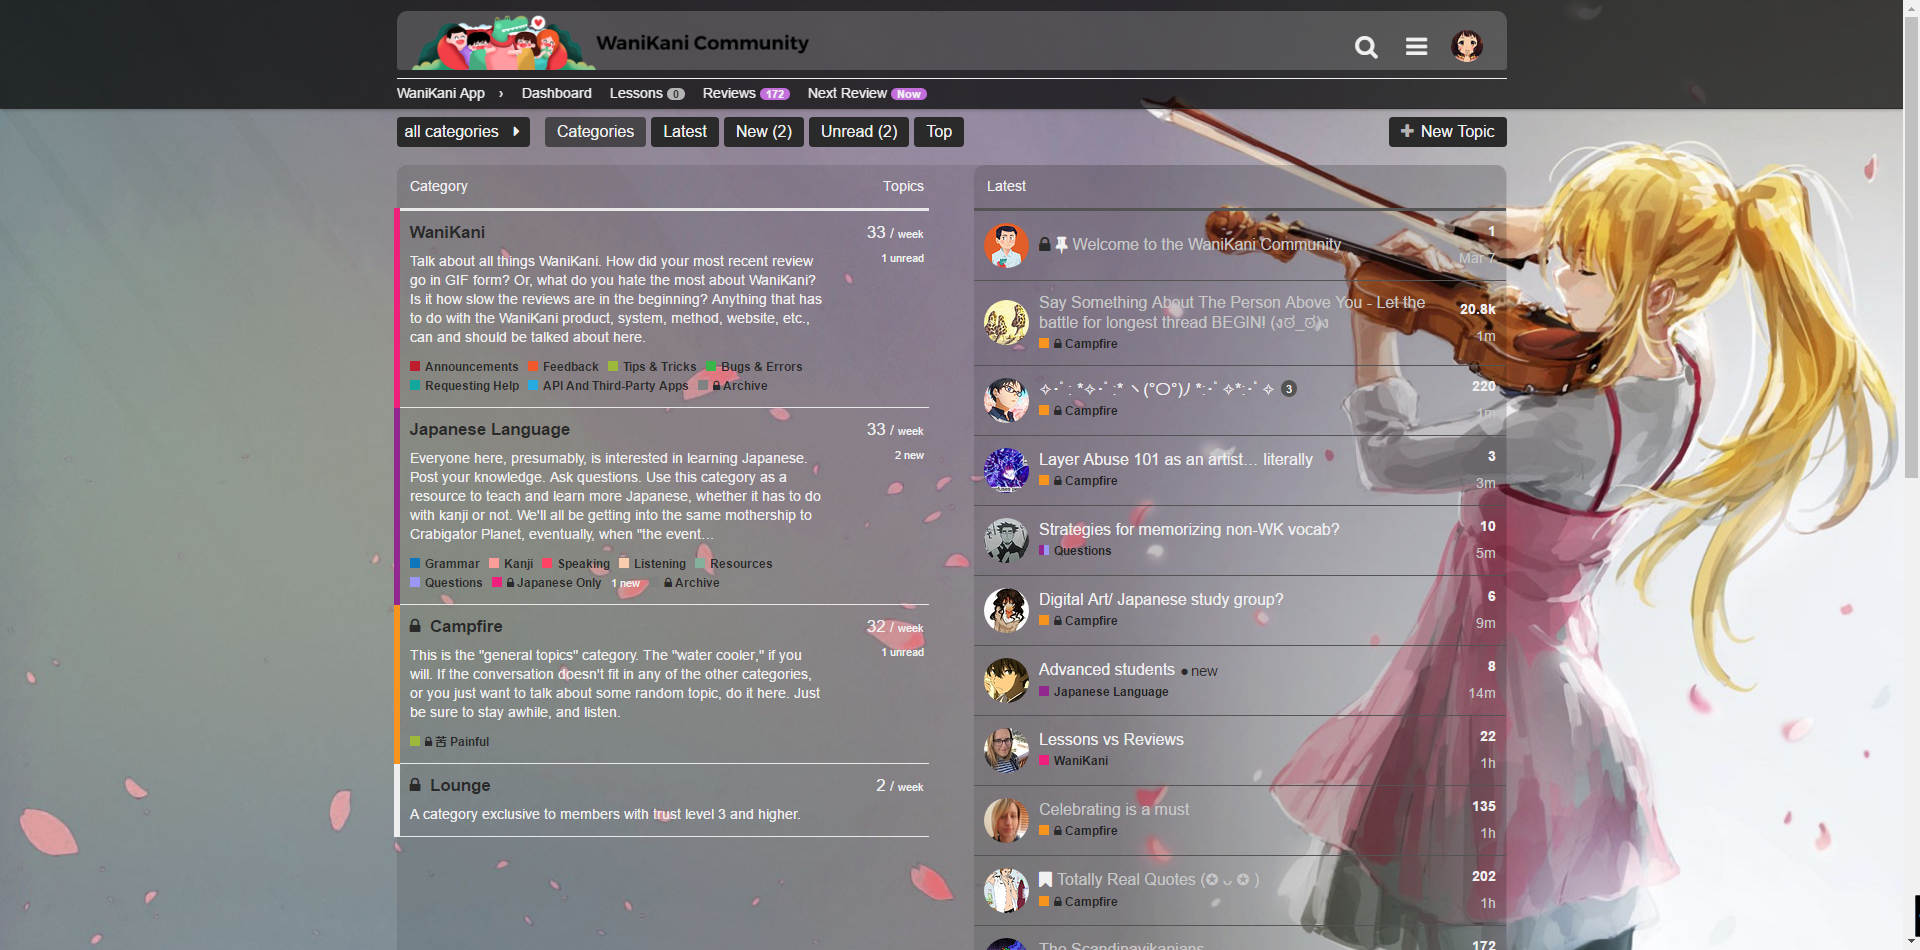
Task: Click the plus icon in New Topic
Action: (1407, 131)
